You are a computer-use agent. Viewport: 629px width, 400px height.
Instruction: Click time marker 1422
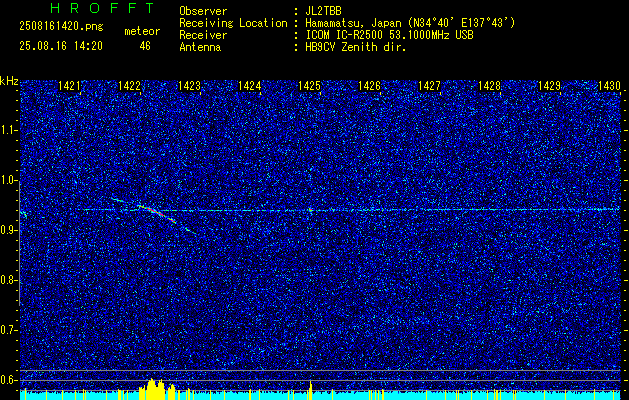(x=129, y=85)
